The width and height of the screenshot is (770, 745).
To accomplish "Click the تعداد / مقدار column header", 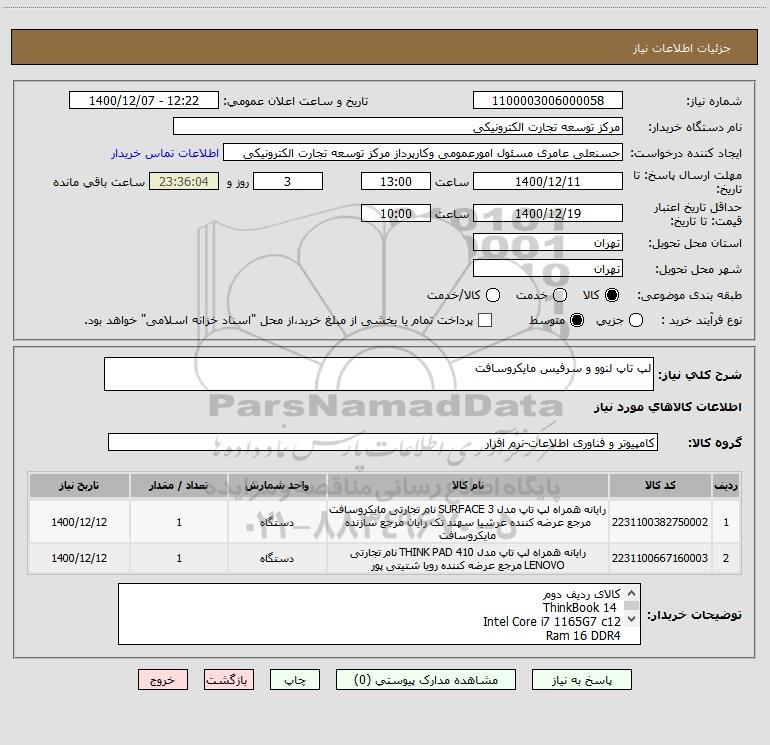I will pyautogui.click(x=179, y=485).
